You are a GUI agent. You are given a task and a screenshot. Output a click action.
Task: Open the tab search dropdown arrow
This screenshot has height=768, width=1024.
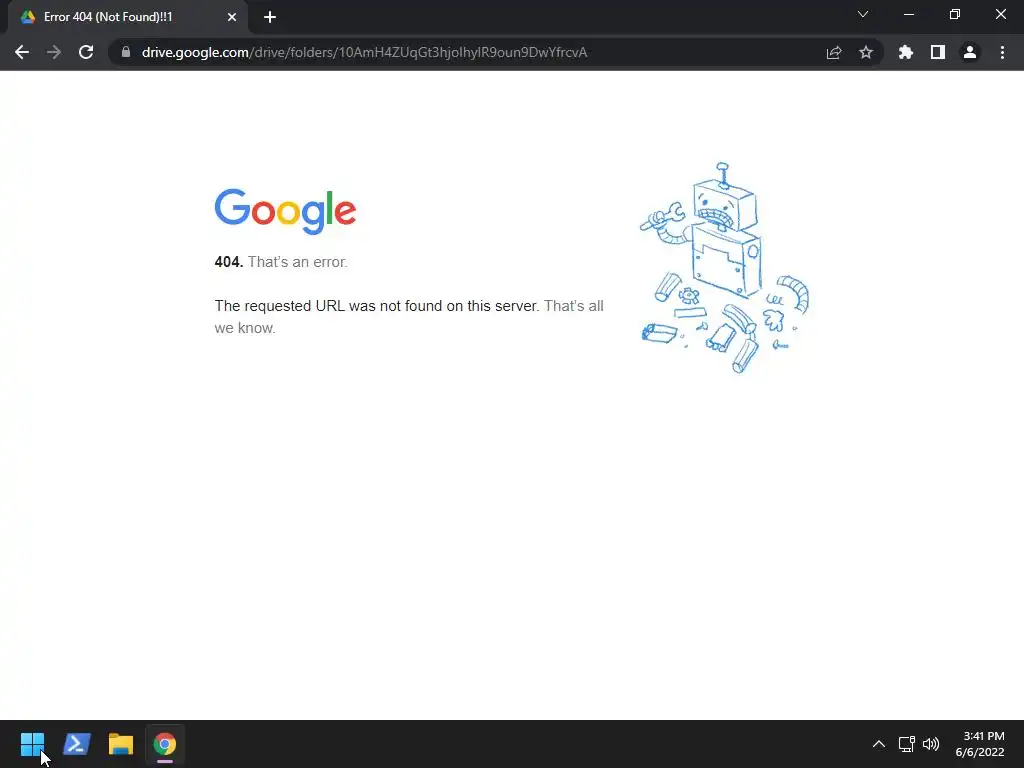(863, 14)
